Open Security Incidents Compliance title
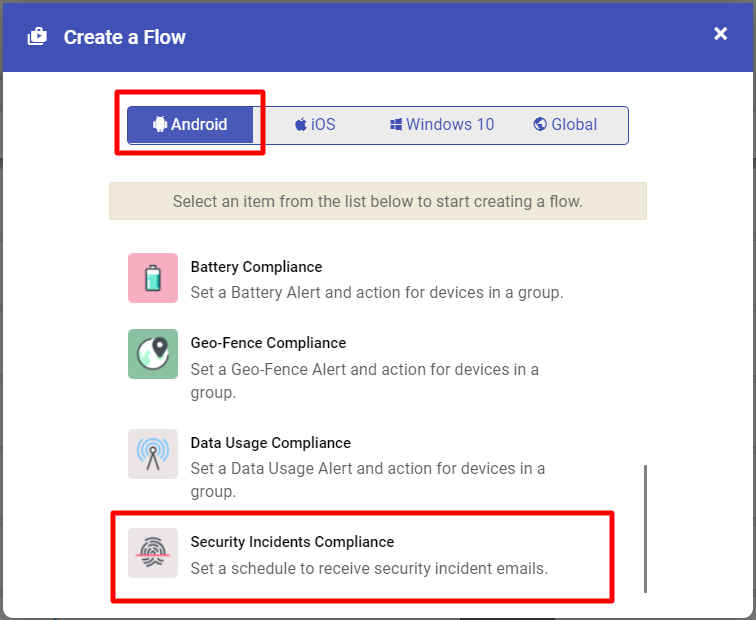The image size is (756, 620). click(292, 542)
